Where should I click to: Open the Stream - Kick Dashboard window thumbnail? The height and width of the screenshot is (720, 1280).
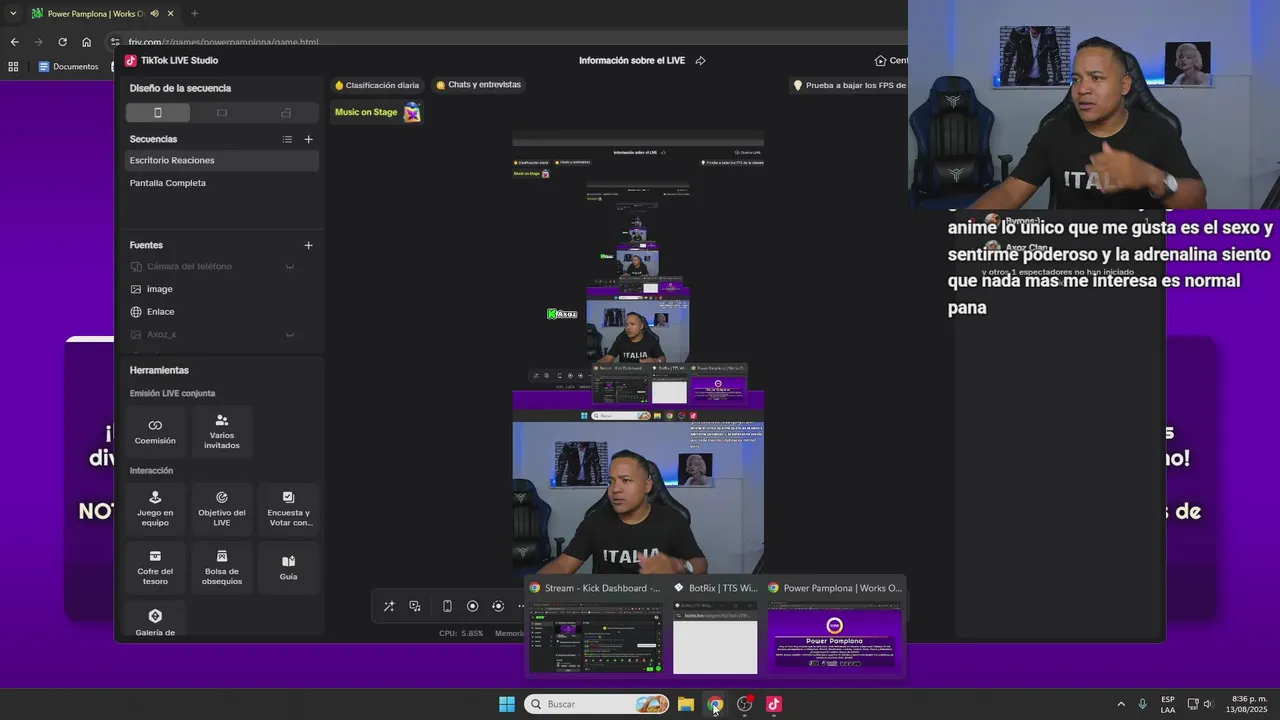595,627
